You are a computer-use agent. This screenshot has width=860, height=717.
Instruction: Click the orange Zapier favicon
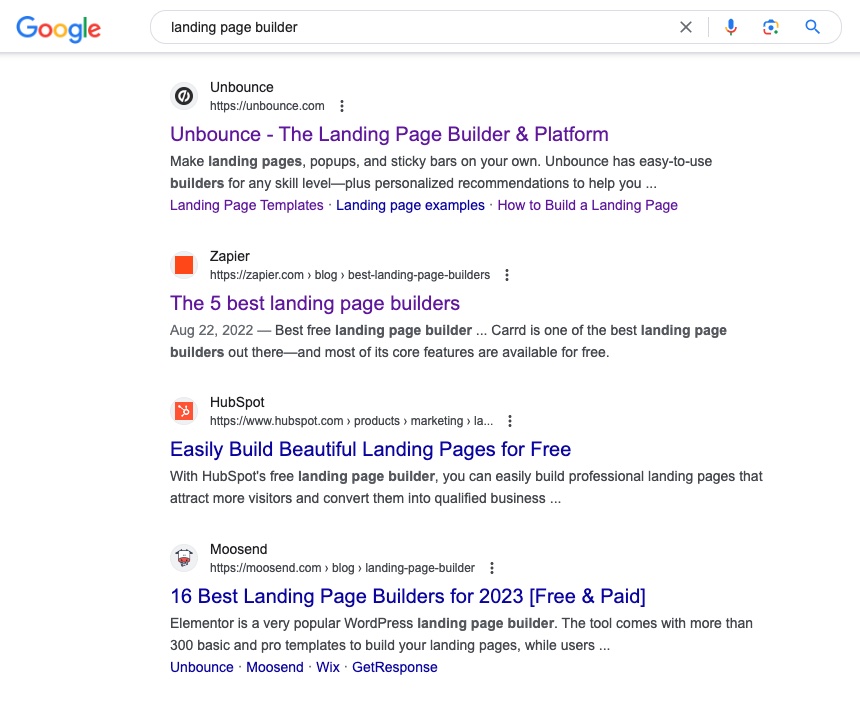pos(184,265)
